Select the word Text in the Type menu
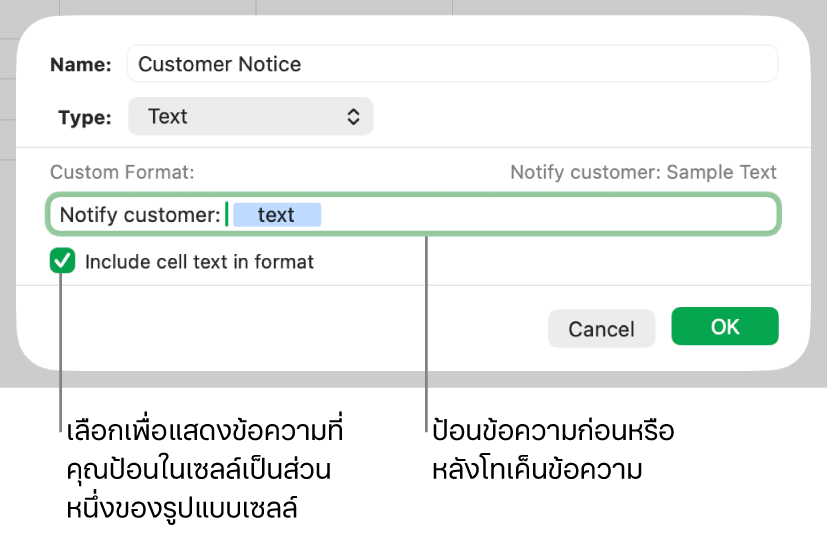The image size is (828, 534). point(167,116)
